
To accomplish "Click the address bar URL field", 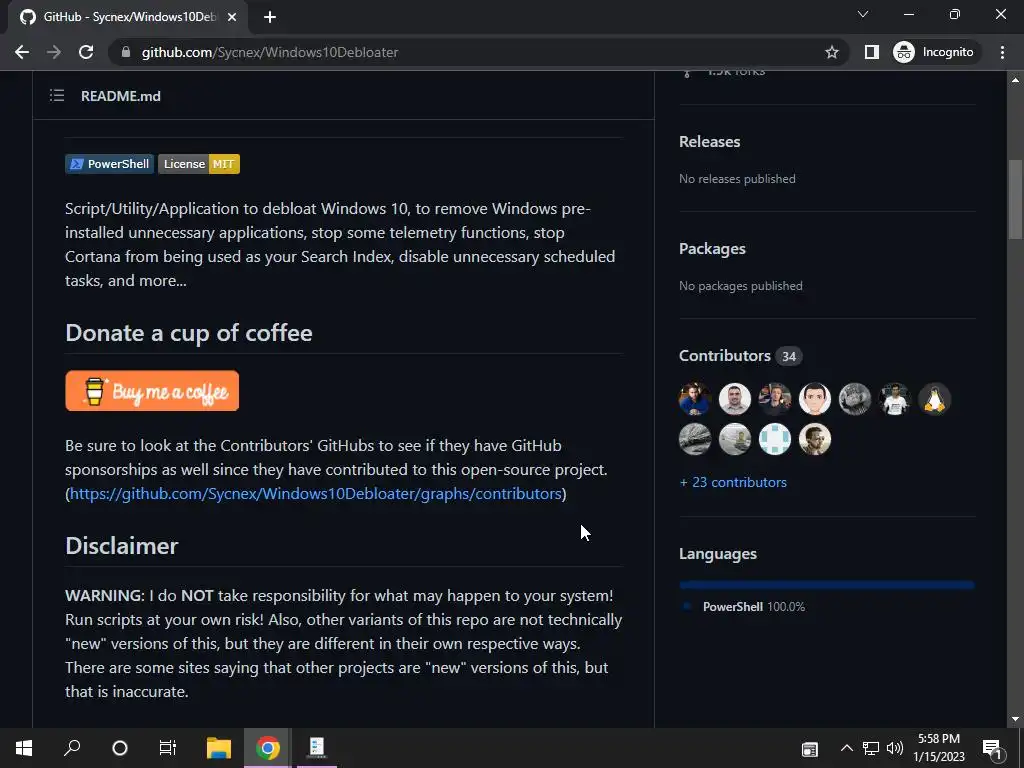I will point(477,52).
